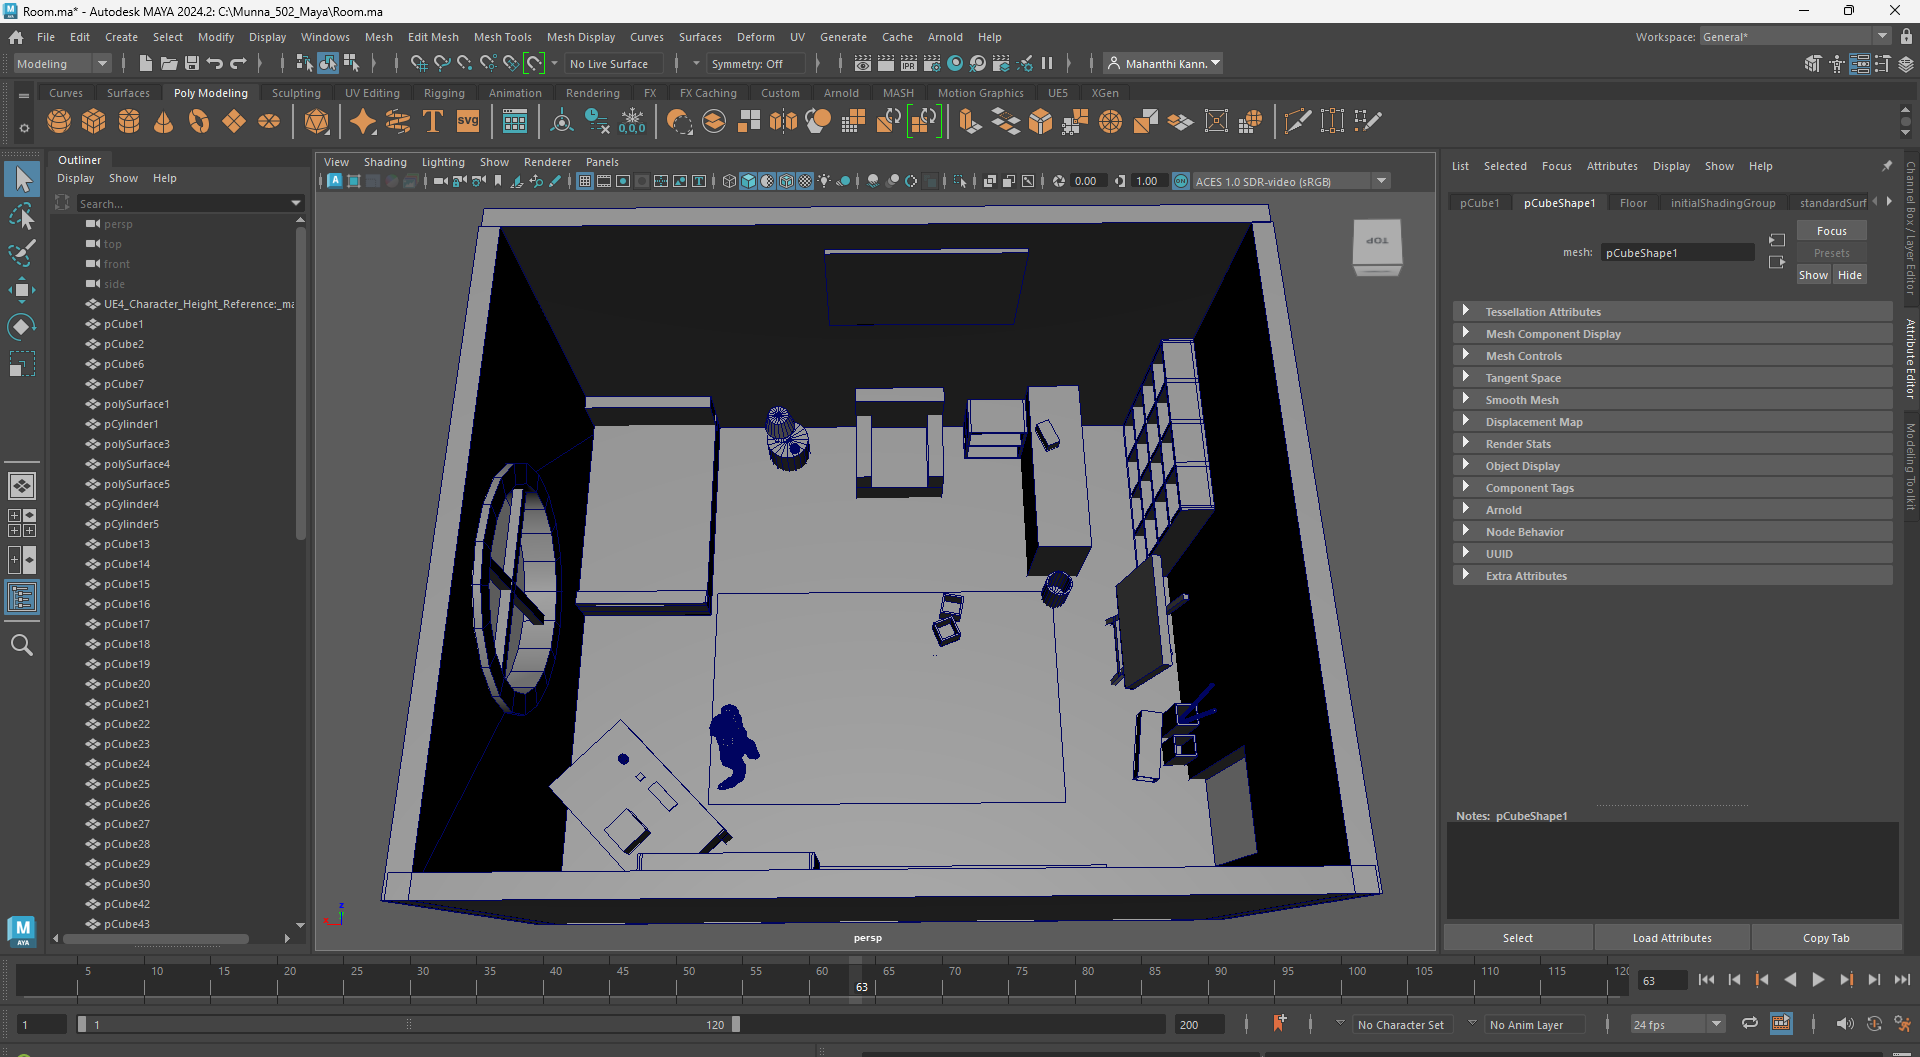Image resolution: width=1920 pixels, height=1057 pixels.
Task: Toggle snap to curves
Action: click(442, 64)
